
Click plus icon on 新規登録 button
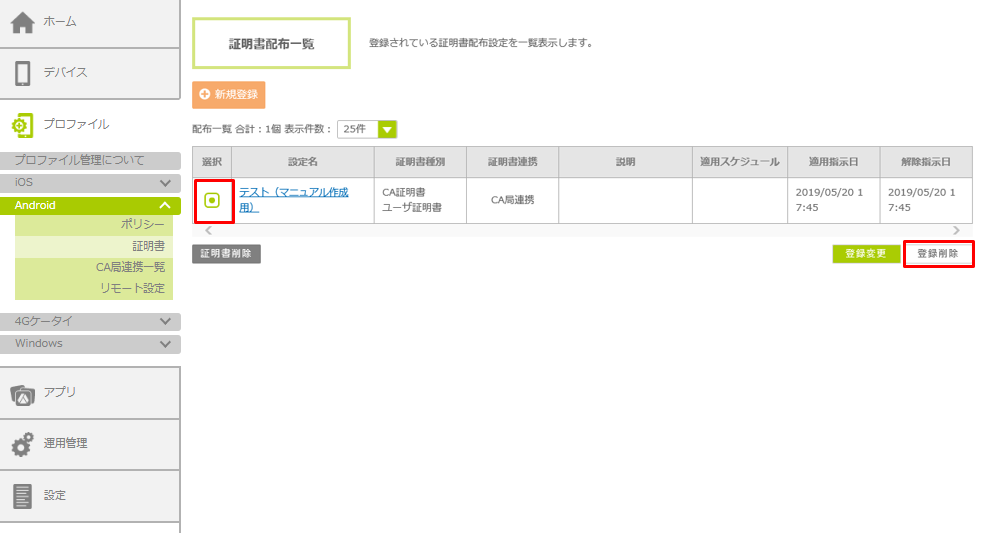pyautogui.click(x=205, y=94)
